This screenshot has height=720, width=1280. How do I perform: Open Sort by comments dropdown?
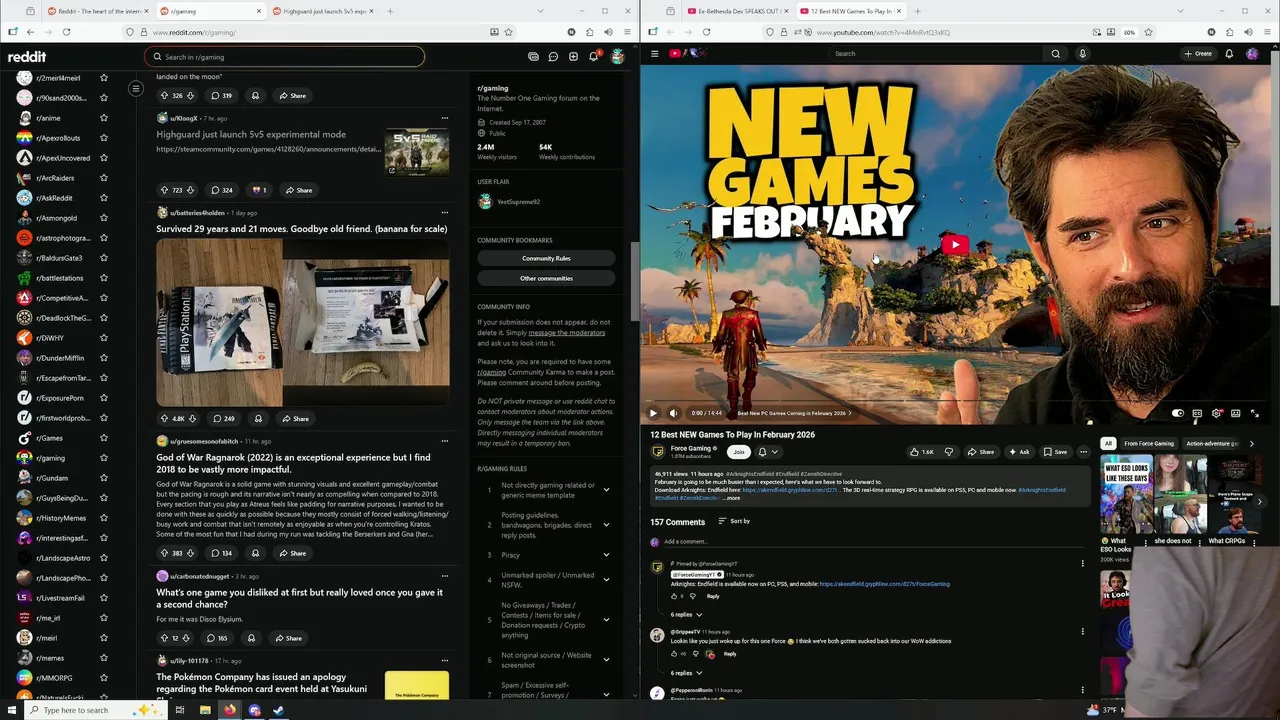click(734, 521)
